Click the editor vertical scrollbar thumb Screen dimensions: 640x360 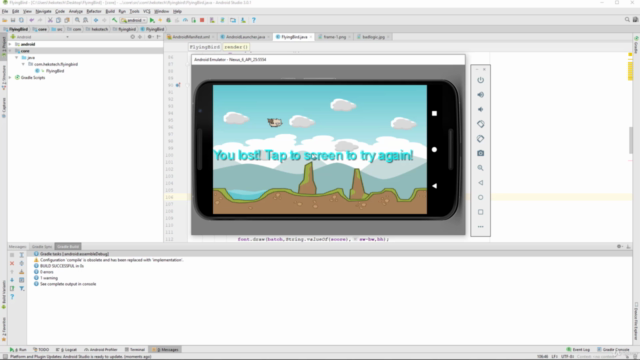(x=631, y=140)
